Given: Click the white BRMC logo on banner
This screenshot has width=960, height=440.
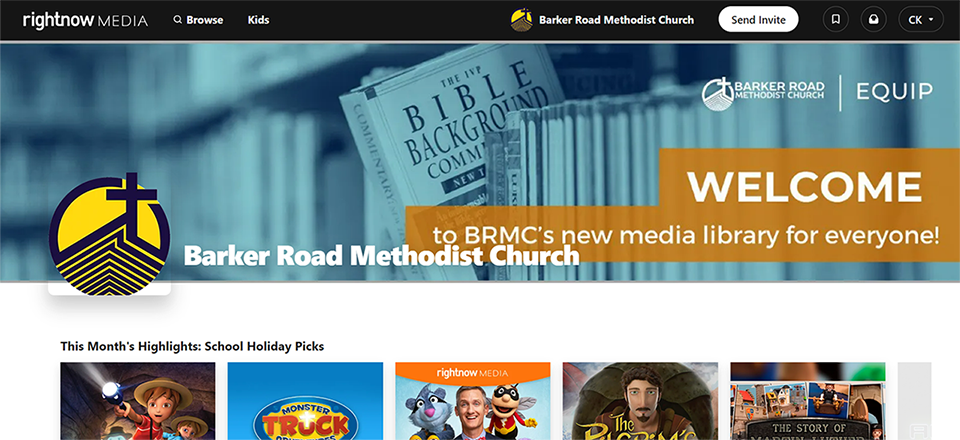Looking at the screenshot, I should click(x=763, y=93).
